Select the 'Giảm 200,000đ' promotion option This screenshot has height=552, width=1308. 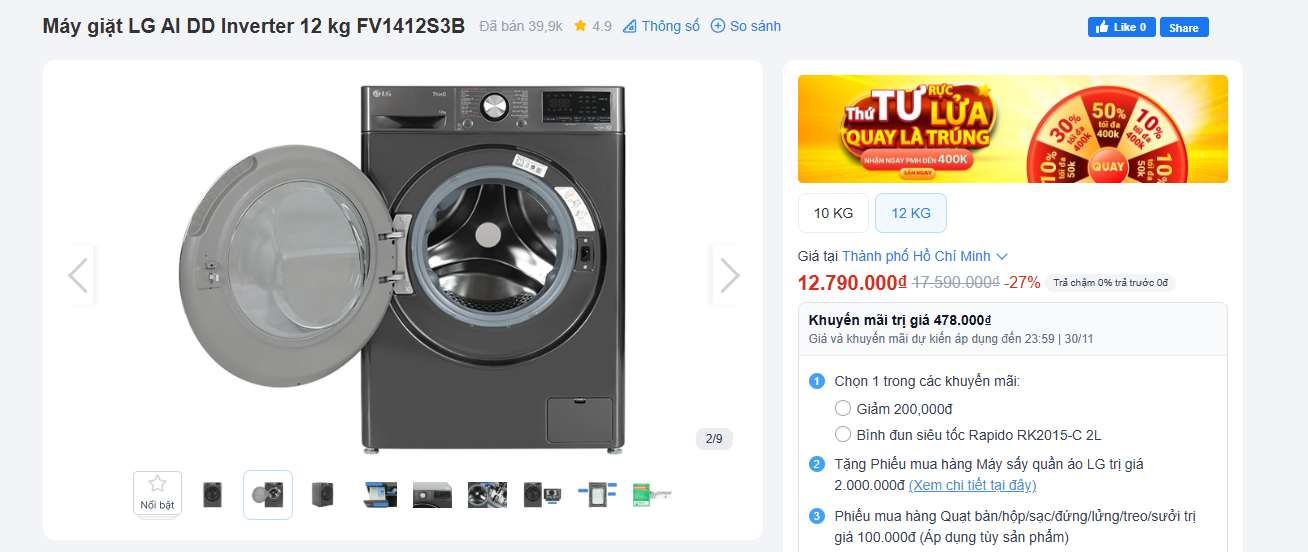pyautogui.click(x=843, y=408)
